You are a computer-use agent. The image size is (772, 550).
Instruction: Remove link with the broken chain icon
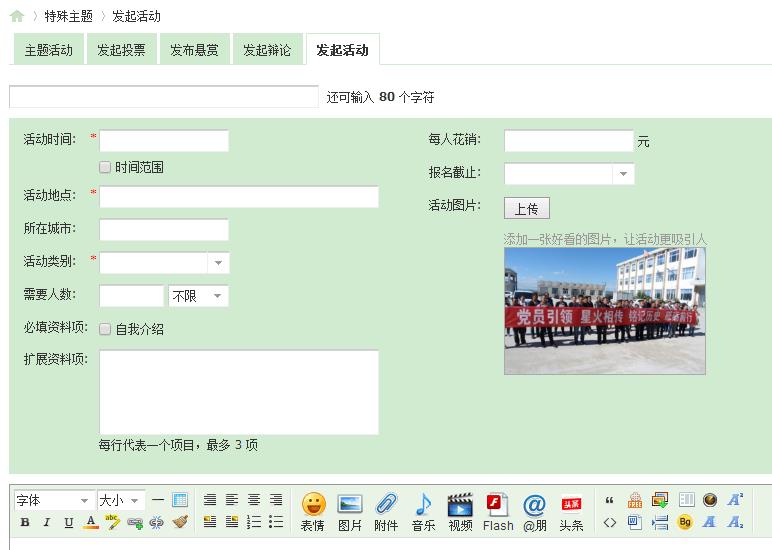tap(157, 522)
